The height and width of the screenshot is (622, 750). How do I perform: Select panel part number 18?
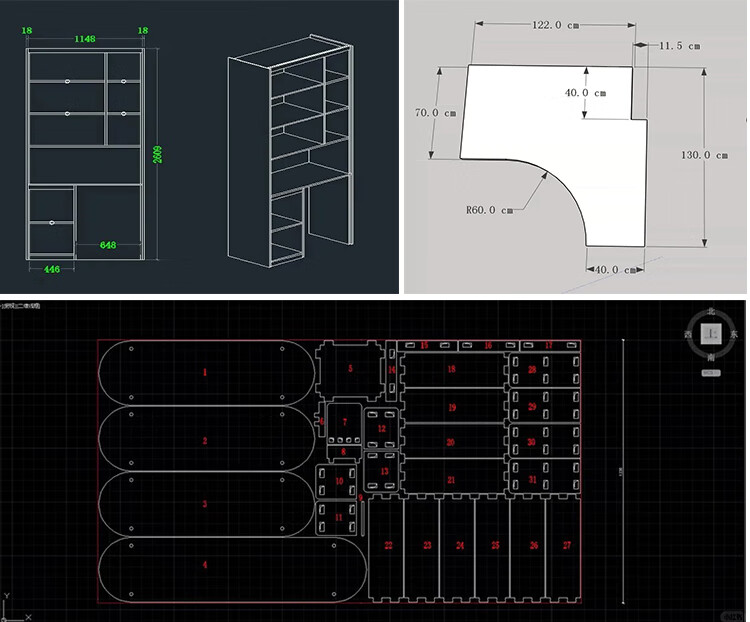click(x=452, y=369)
